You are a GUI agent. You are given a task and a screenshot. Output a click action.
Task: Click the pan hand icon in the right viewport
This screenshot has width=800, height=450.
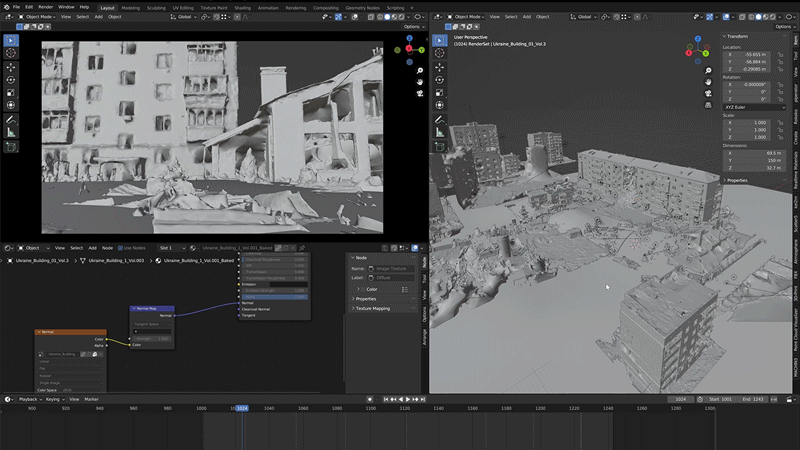point(708,82)
